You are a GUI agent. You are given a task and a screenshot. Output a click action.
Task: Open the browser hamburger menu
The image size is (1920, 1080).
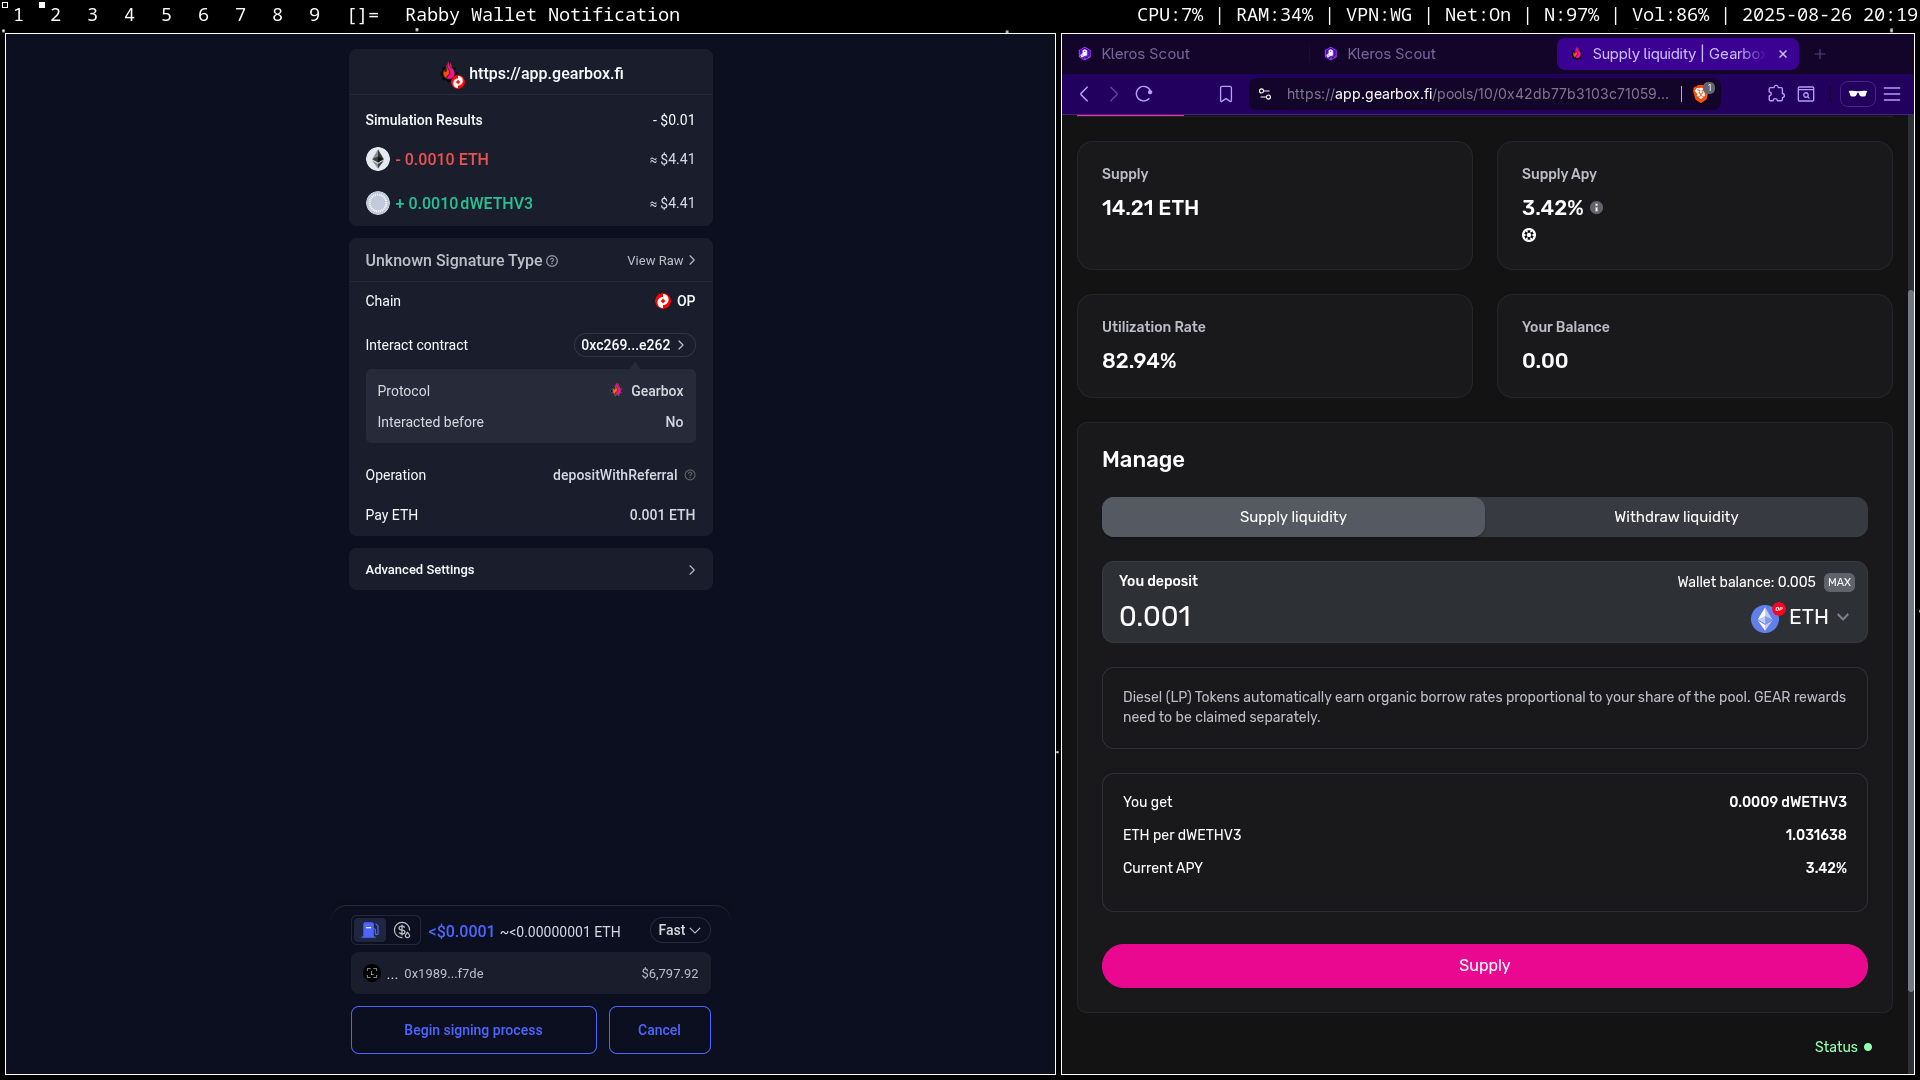[x=1892, y=94]
